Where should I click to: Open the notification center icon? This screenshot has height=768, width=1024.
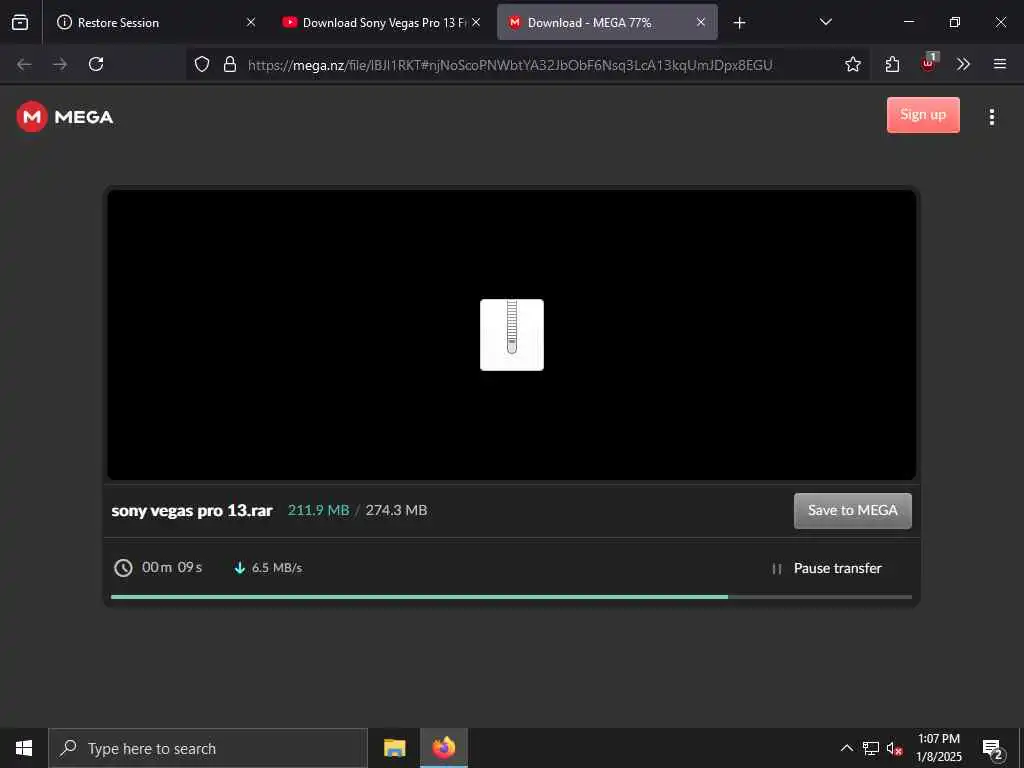(993, 749)
